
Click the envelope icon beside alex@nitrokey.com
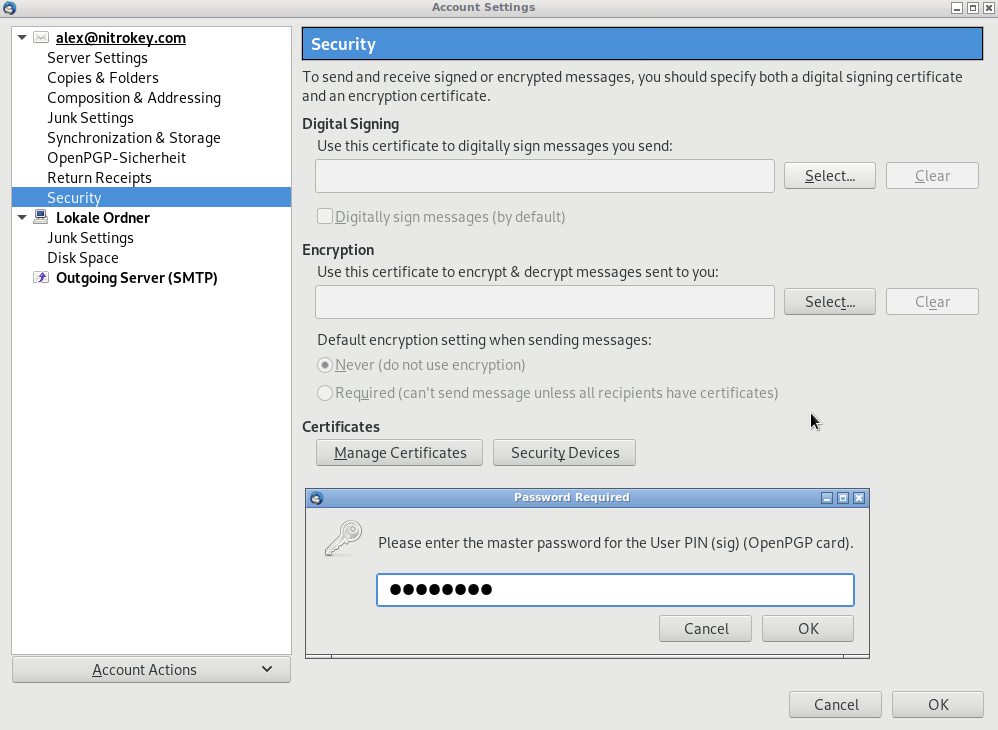click(41, 38)
